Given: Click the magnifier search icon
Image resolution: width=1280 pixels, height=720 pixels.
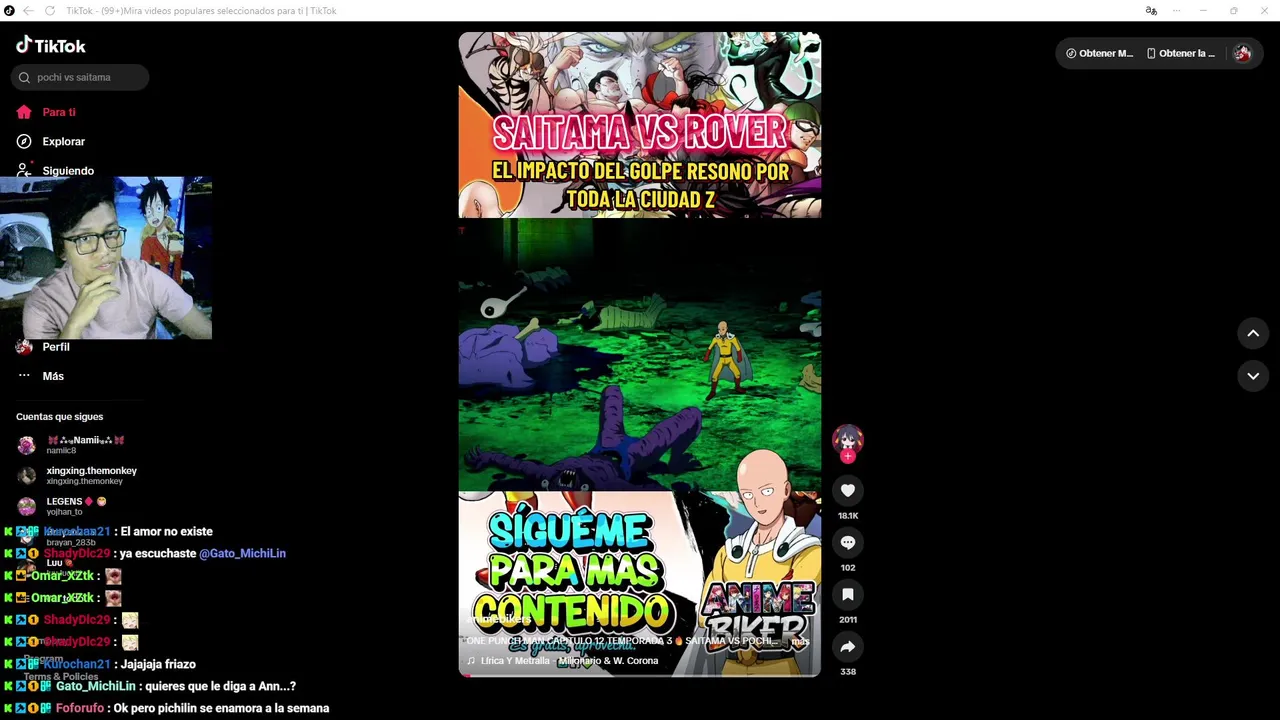Looking at the screenshot, I should (x=25, y=77).
